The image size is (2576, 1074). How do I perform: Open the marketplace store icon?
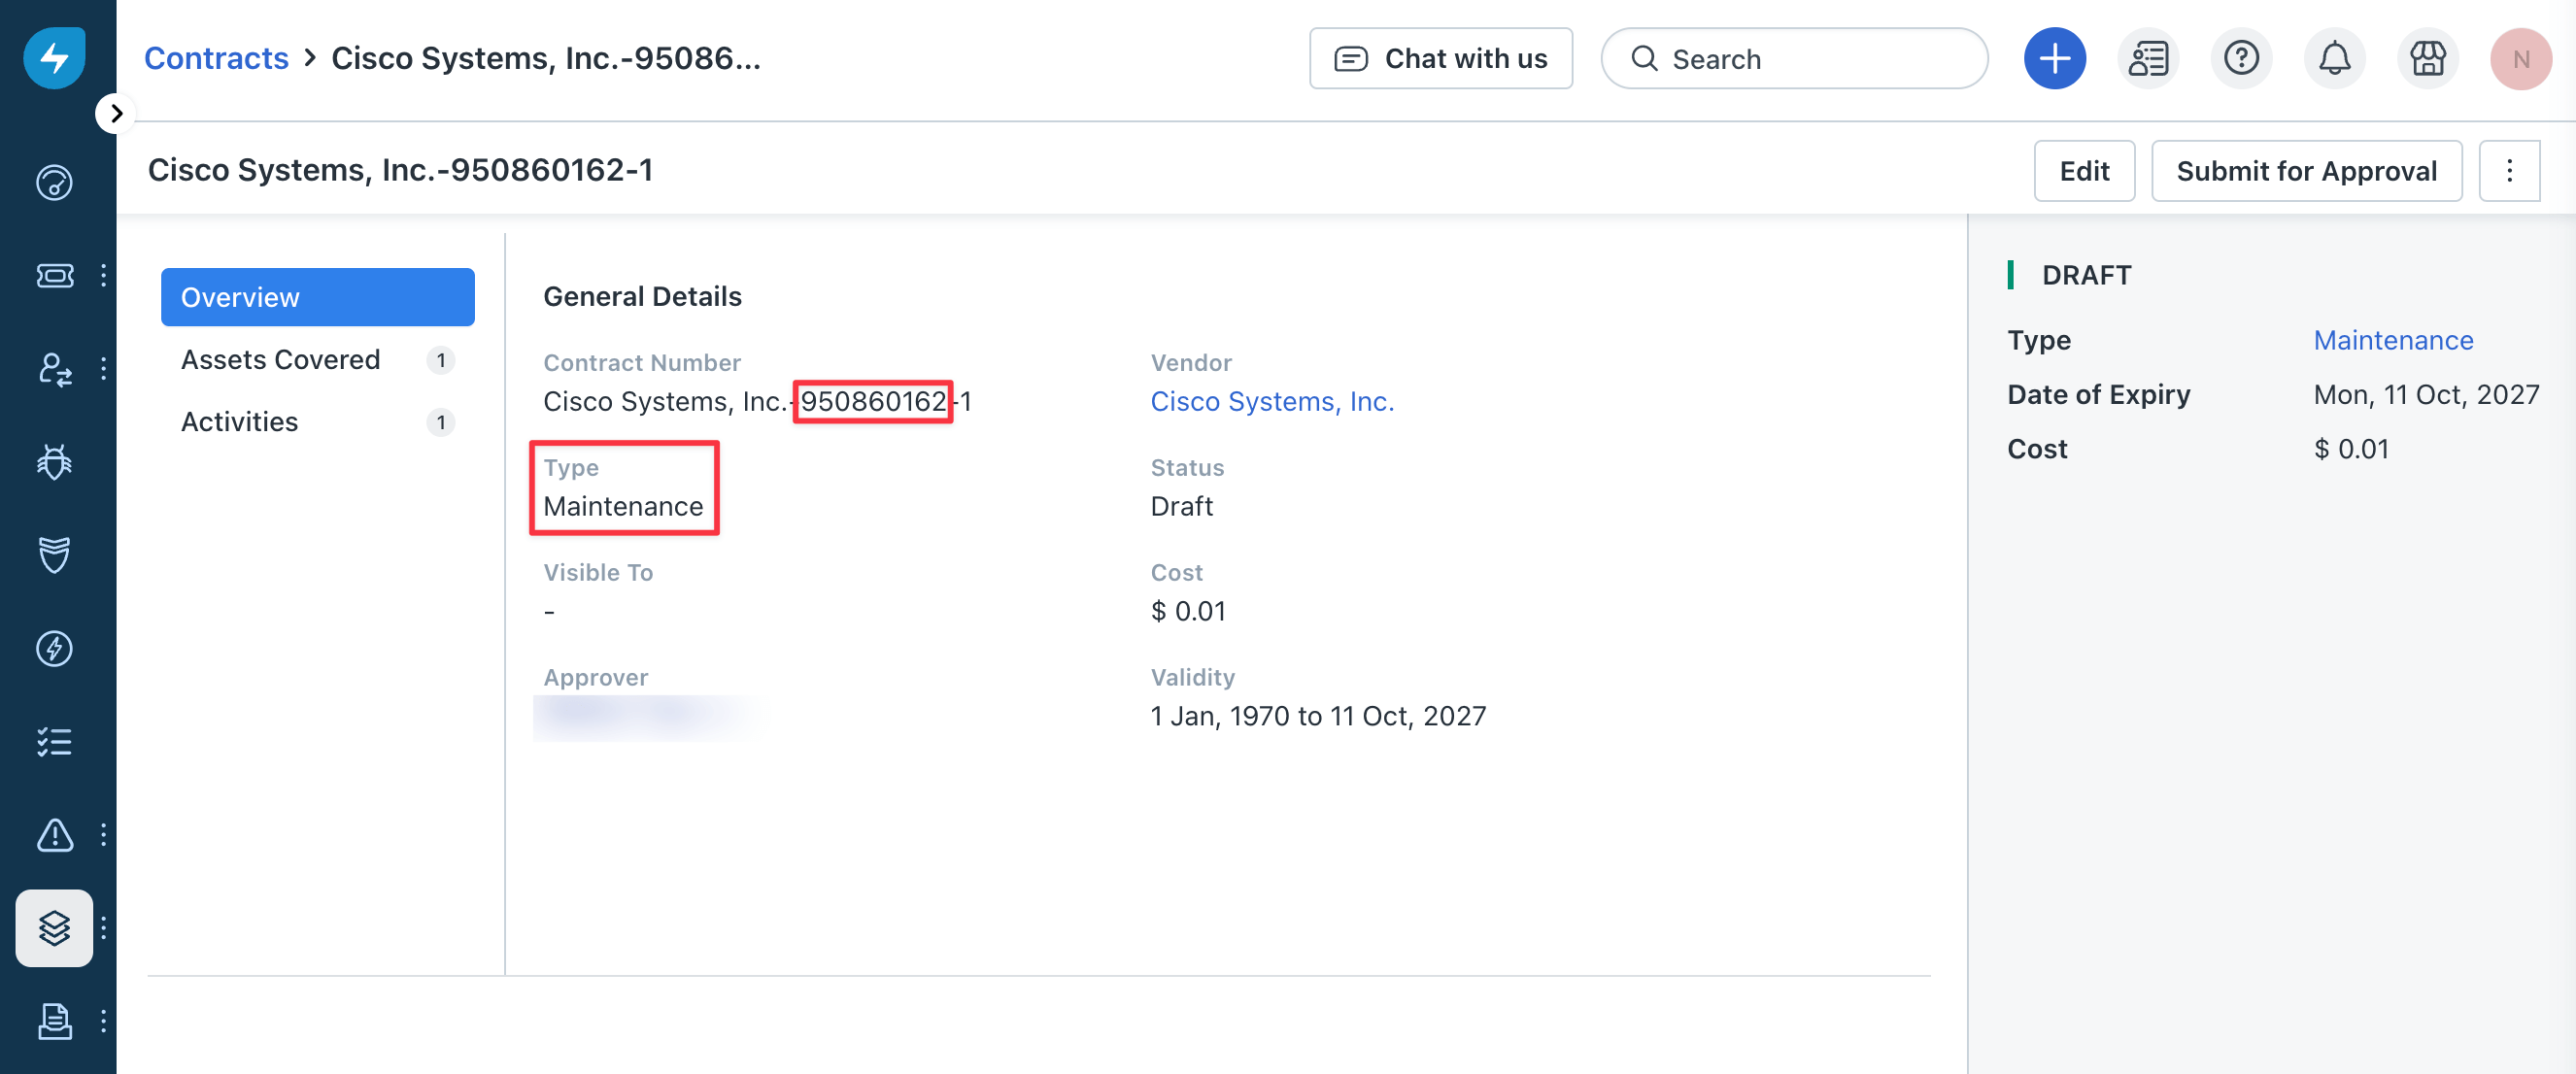pyautogui.click(x=2427, y=59)
